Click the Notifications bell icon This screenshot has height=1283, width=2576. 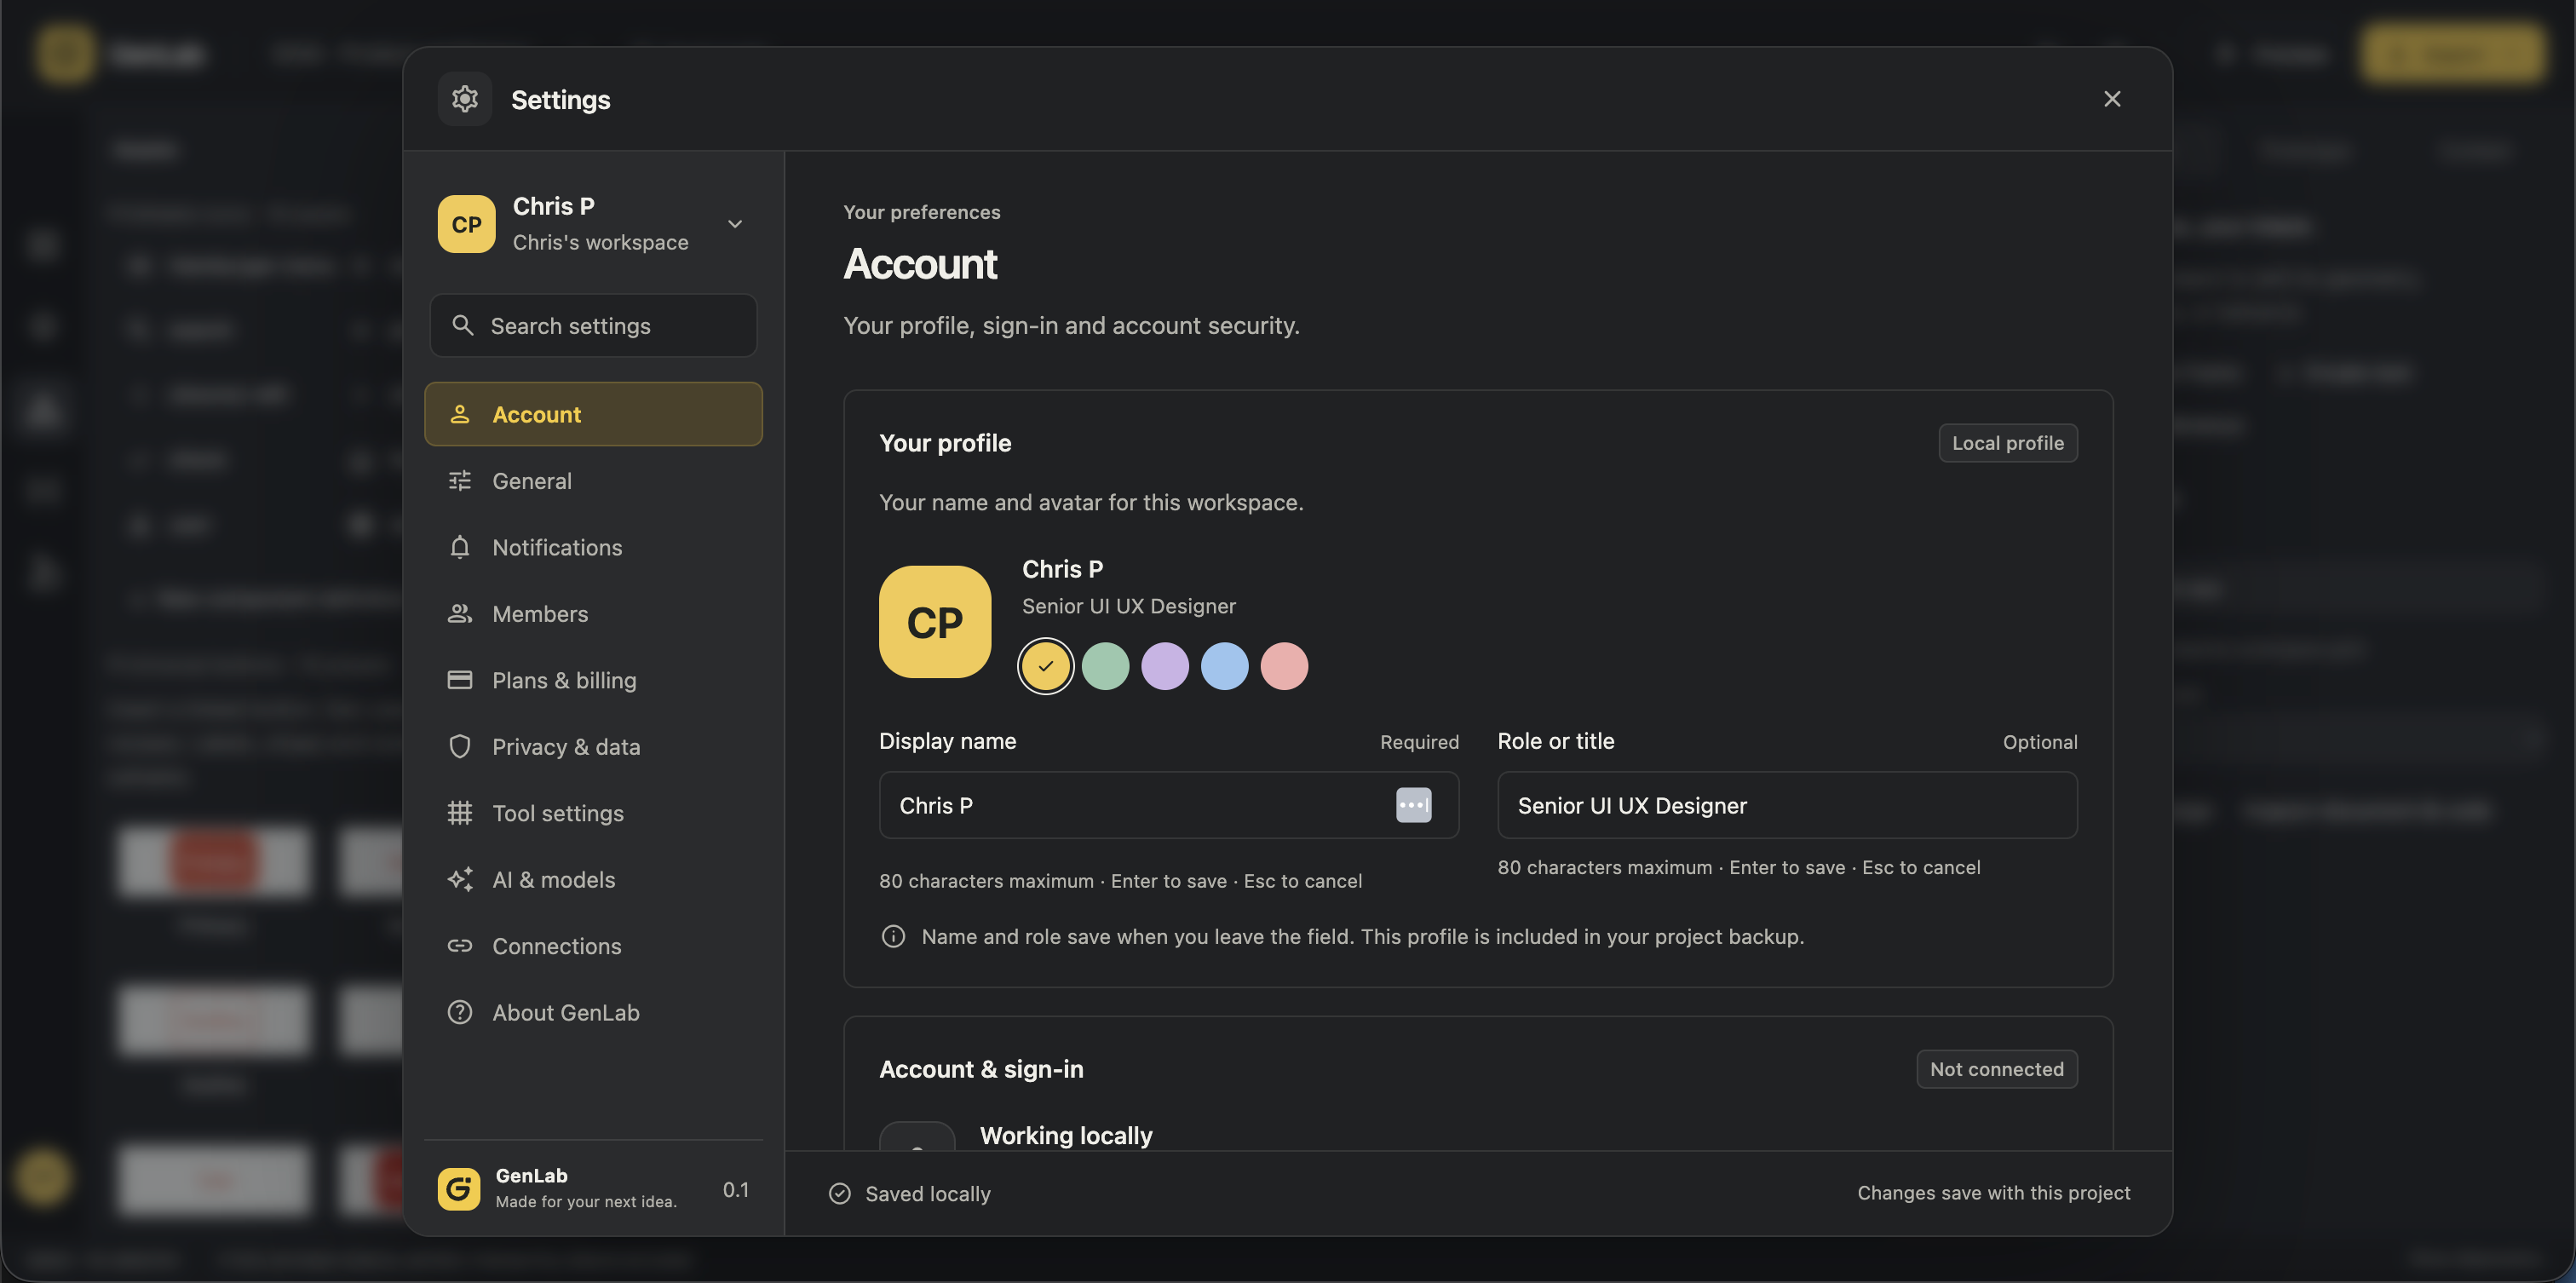[x=460, y=547]
